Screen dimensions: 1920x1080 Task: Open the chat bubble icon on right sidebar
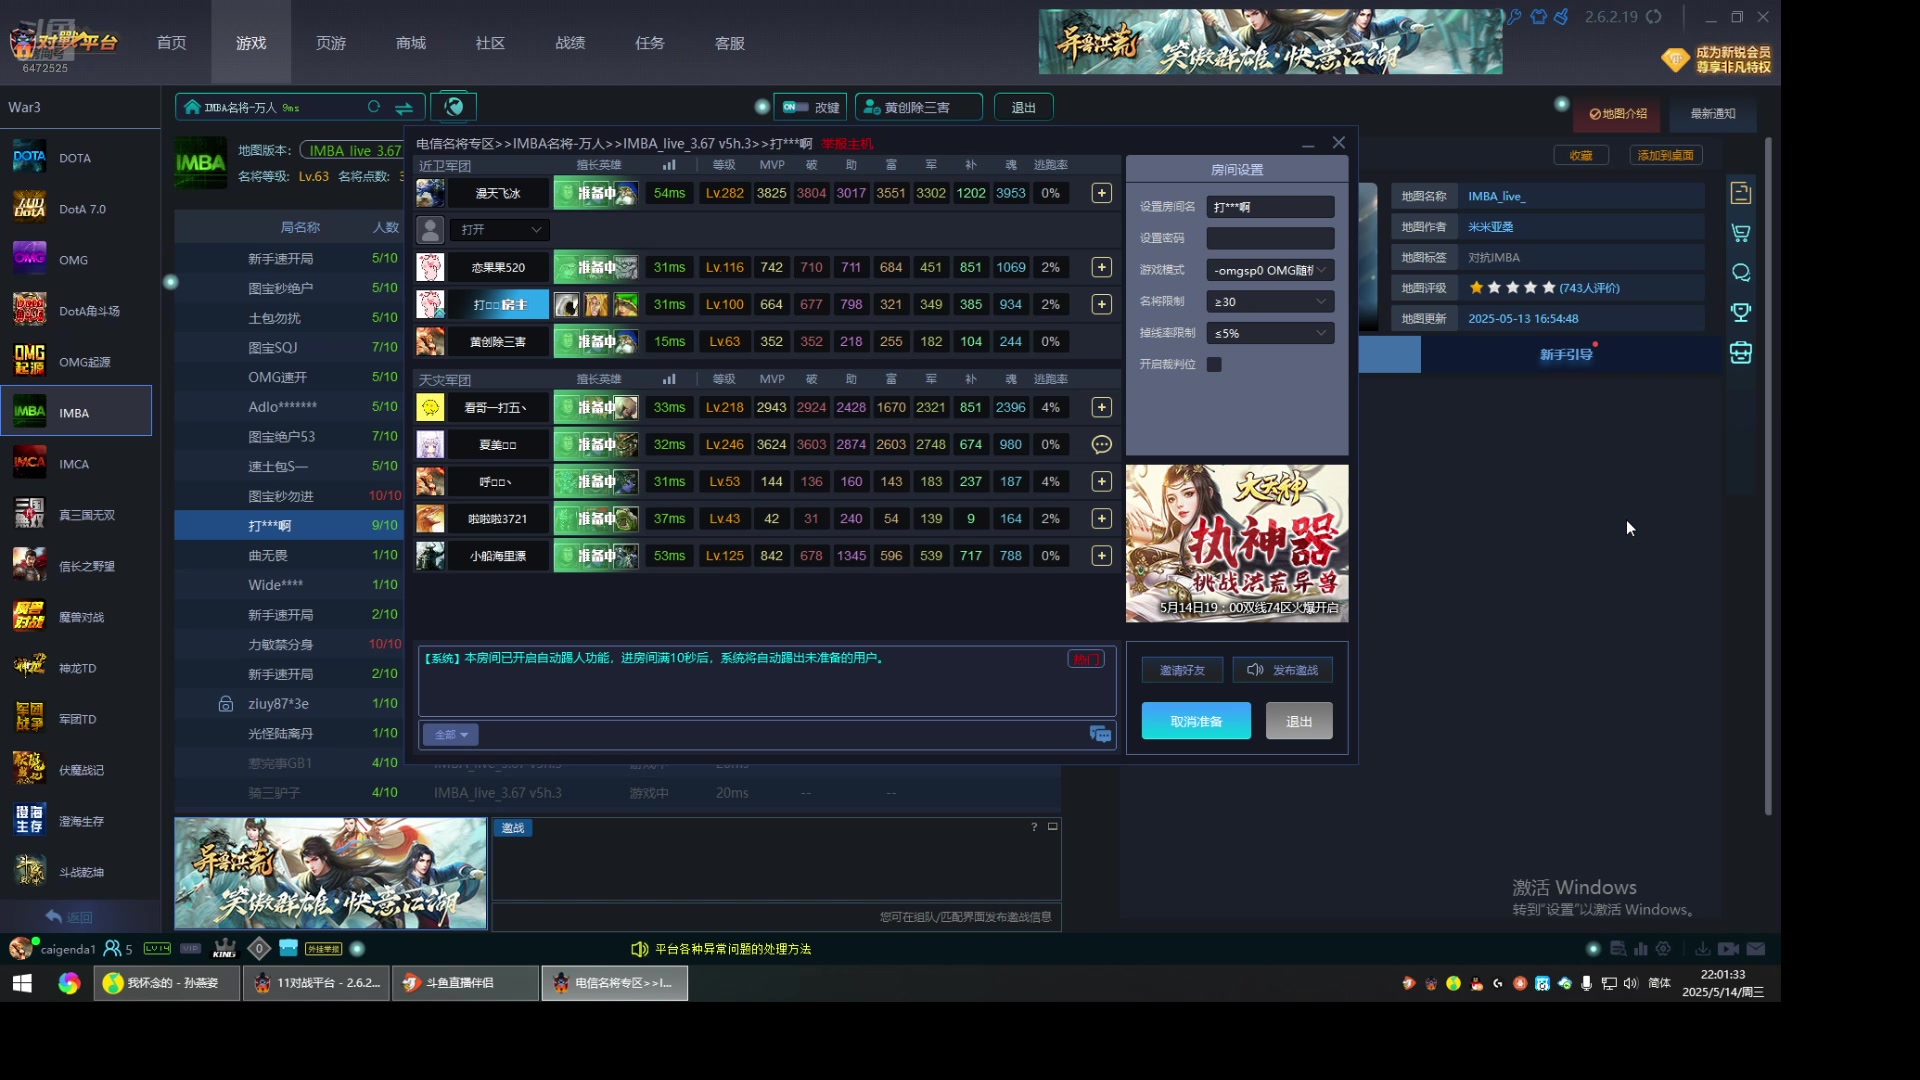[x=1741, y=273]
